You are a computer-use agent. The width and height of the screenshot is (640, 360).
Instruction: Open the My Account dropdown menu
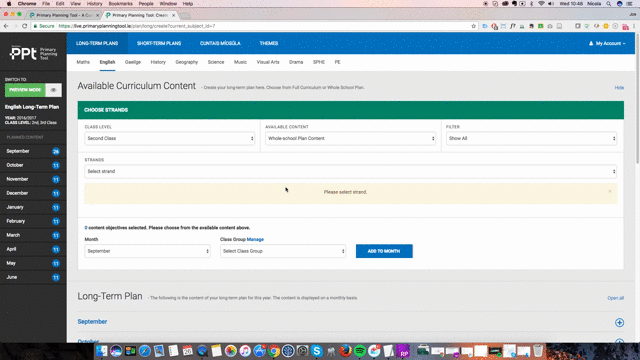coord(607,43)
